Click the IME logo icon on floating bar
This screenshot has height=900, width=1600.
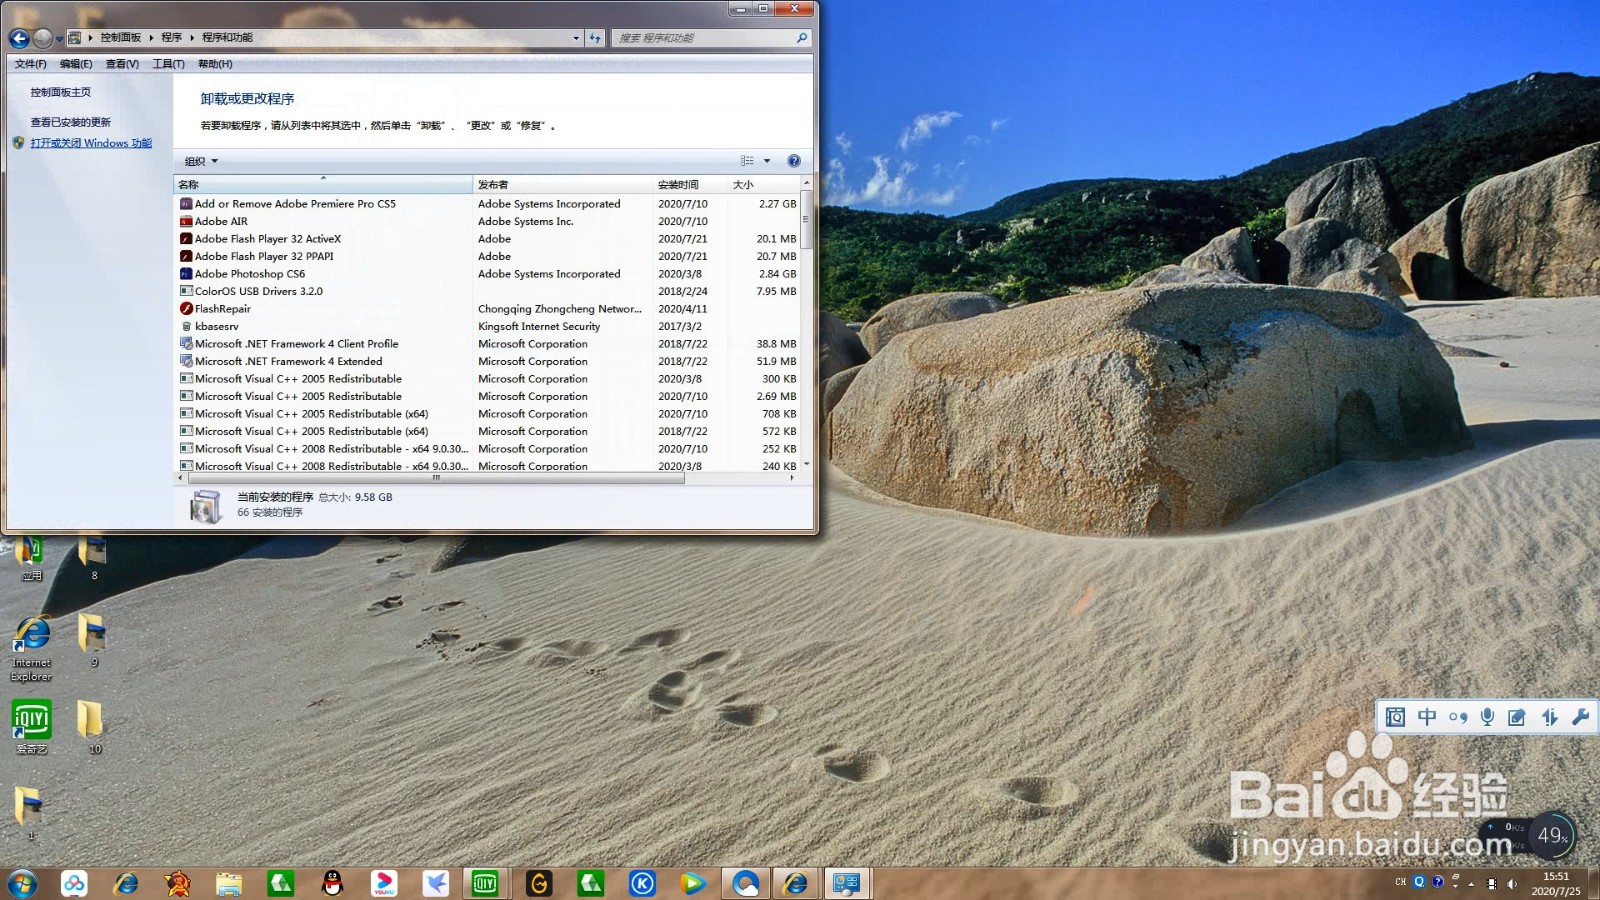point(1395,717)
